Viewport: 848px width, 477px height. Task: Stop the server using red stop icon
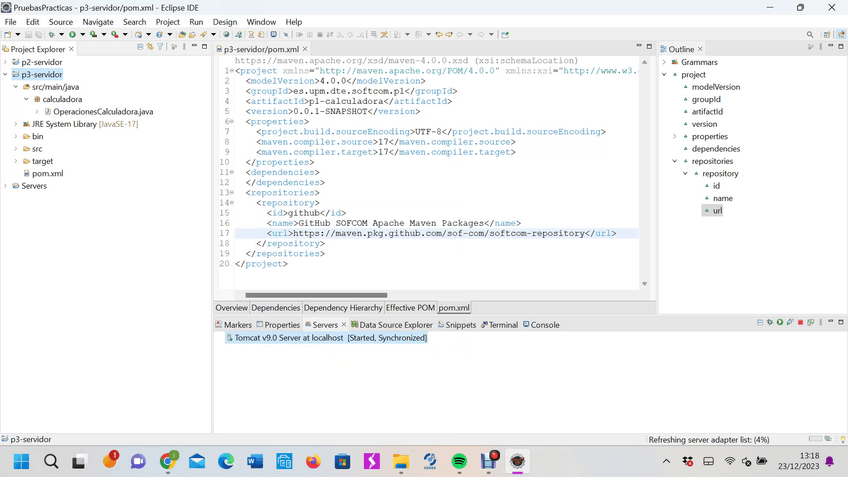coord(800,323)
